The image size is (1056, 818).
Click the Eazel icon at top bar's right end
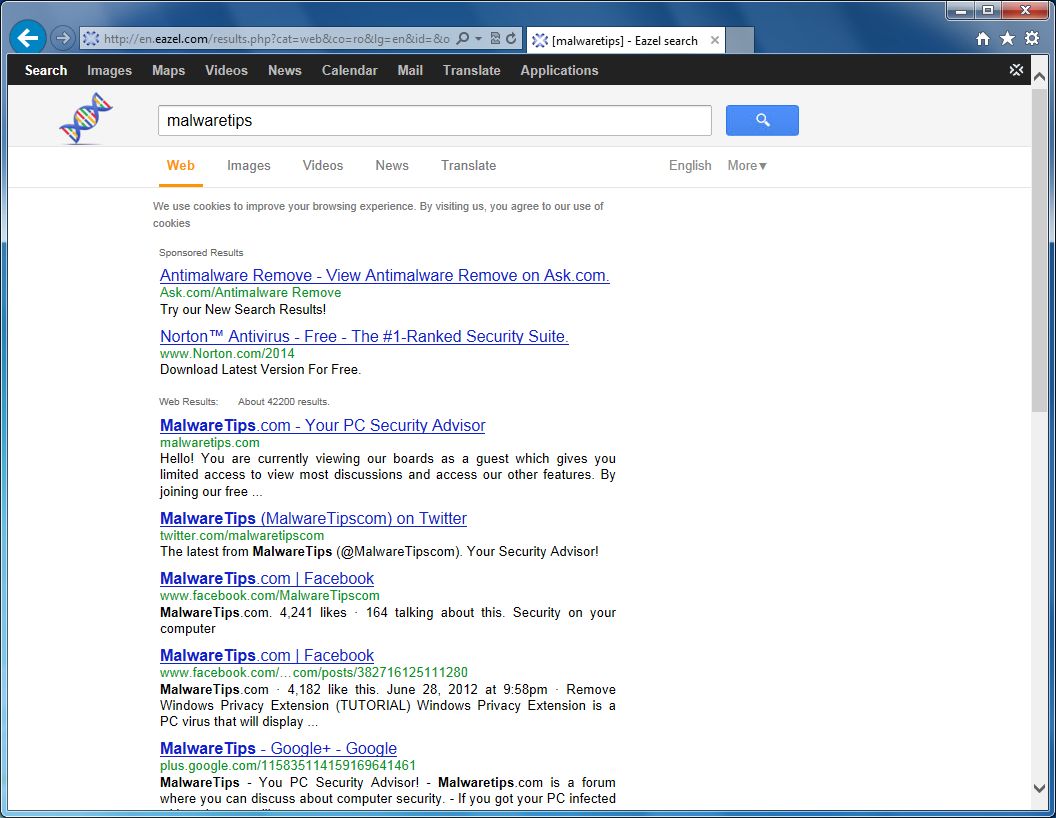click(x=1016, y=70)
